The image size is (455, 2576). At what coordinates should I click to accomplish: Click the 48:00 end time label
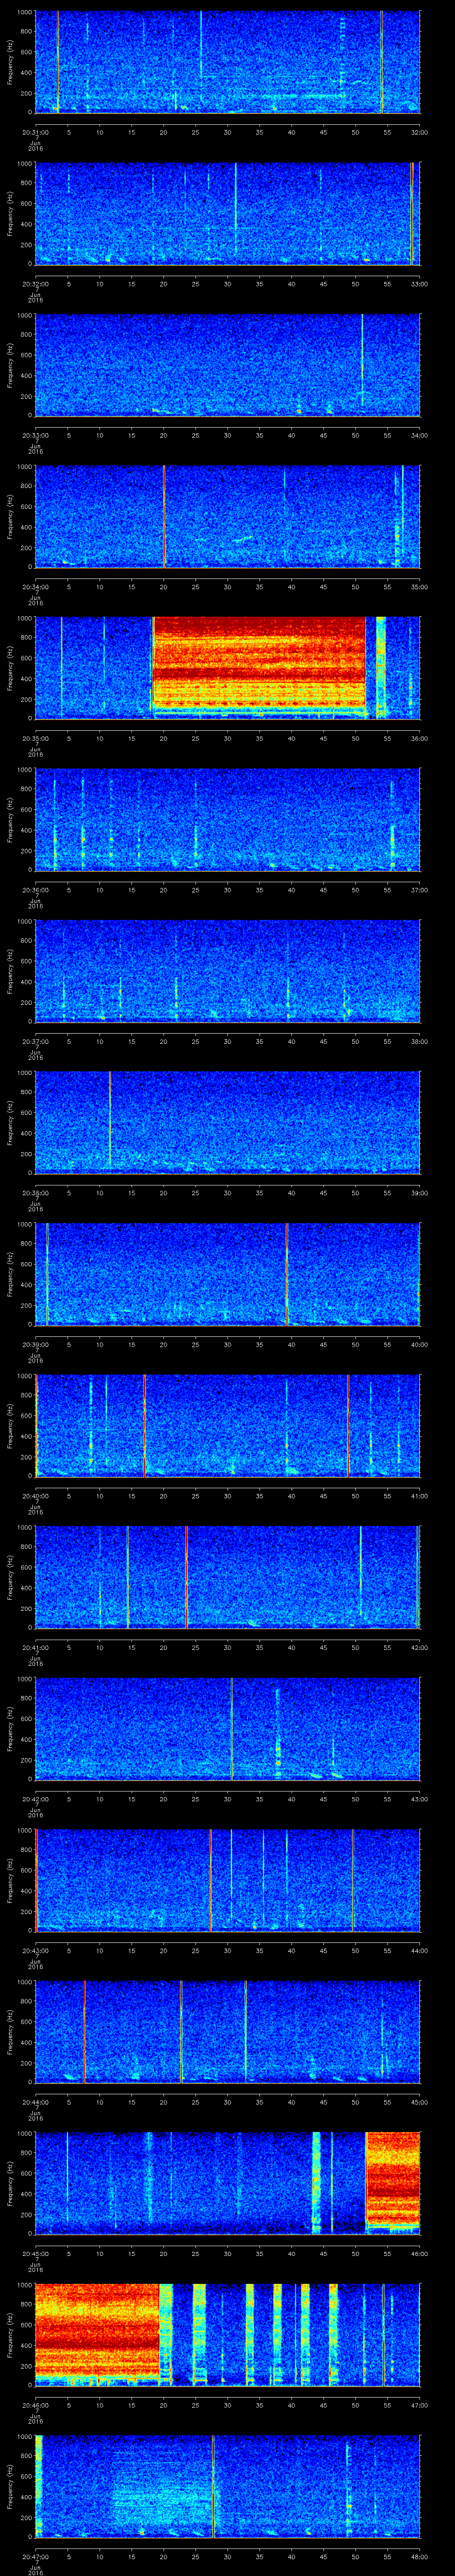coord(419,2556)
